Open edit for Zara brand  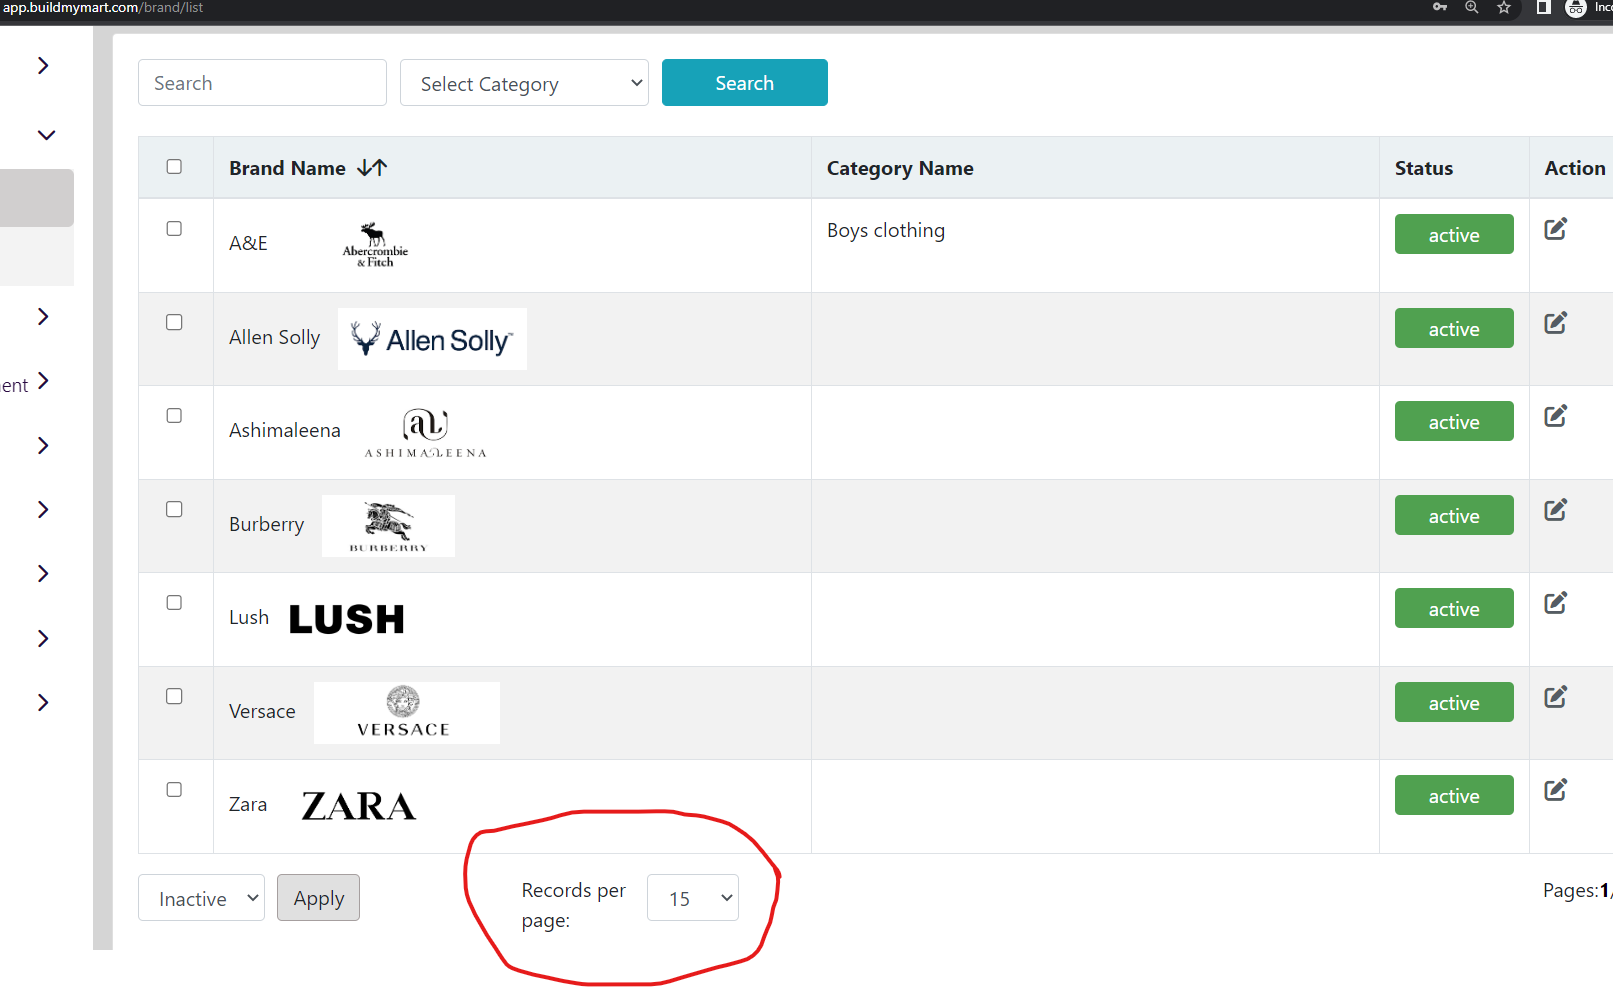pyautogui.click(x=1555, y=790)
